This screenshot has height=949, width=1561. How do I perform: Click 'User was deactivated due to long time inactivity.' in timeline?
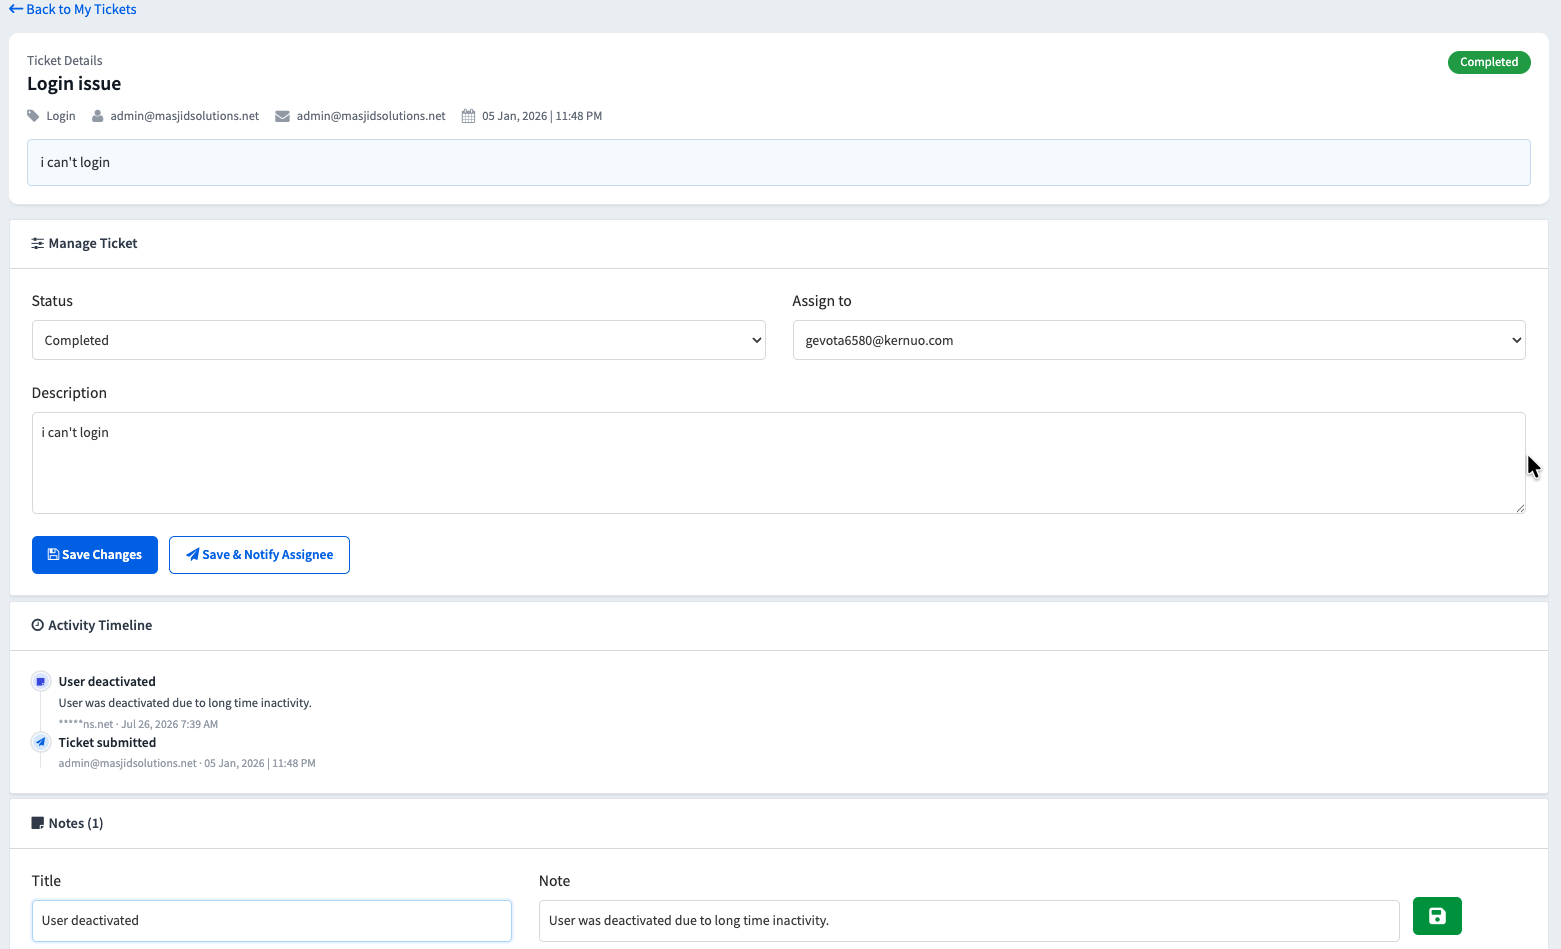[185, 703]
